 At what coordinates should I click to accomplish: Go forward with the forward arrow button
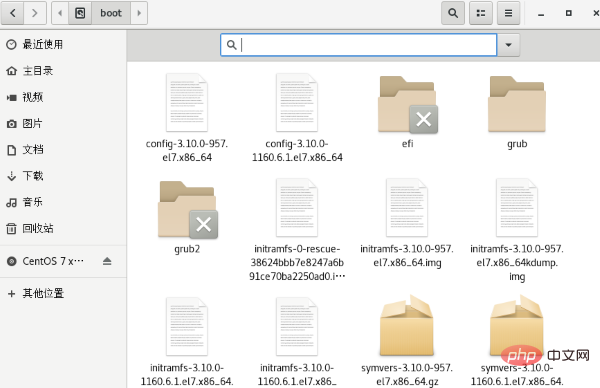pos(35,13)
